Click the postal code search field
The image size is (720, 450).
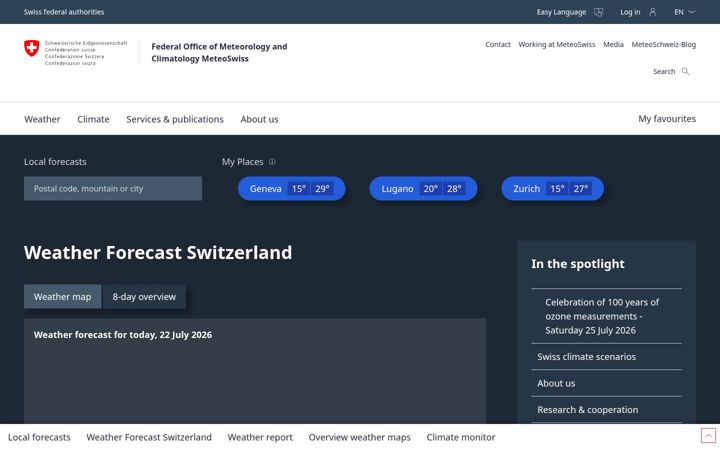[x=113, y=188]
